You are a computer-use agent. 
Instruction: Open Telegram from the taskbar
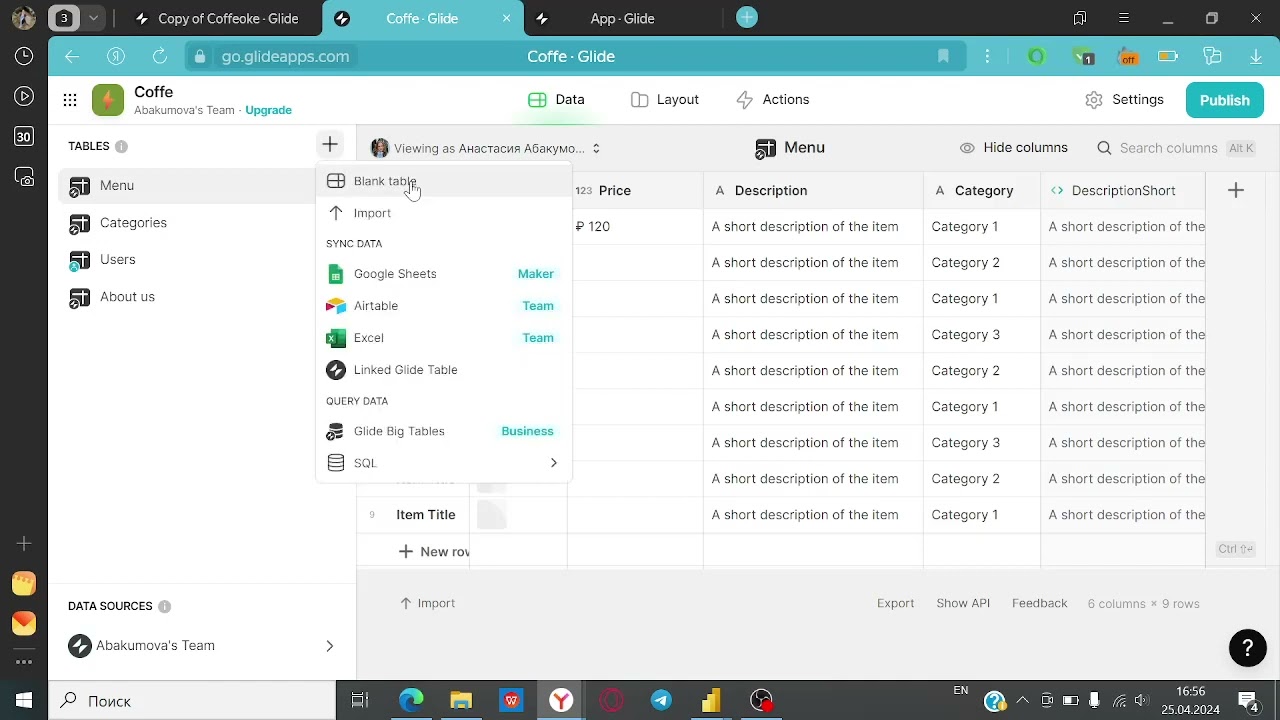(x=661, y=700)
